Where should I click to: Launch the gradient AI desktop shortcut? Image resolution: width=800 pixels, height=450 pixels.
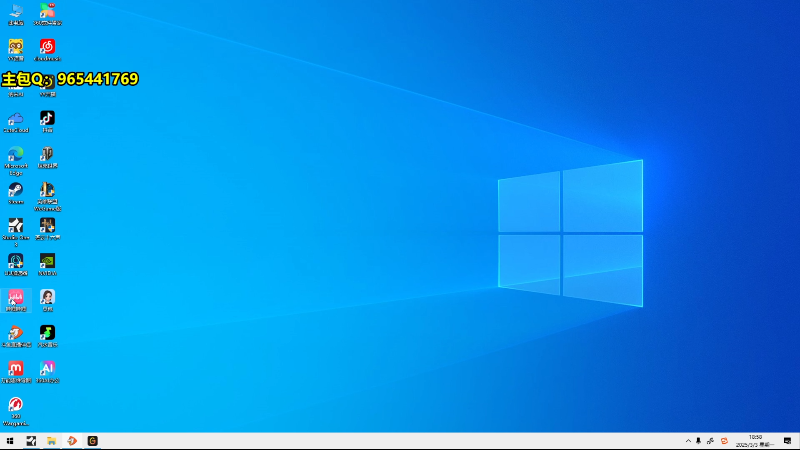tap(47, 371)
